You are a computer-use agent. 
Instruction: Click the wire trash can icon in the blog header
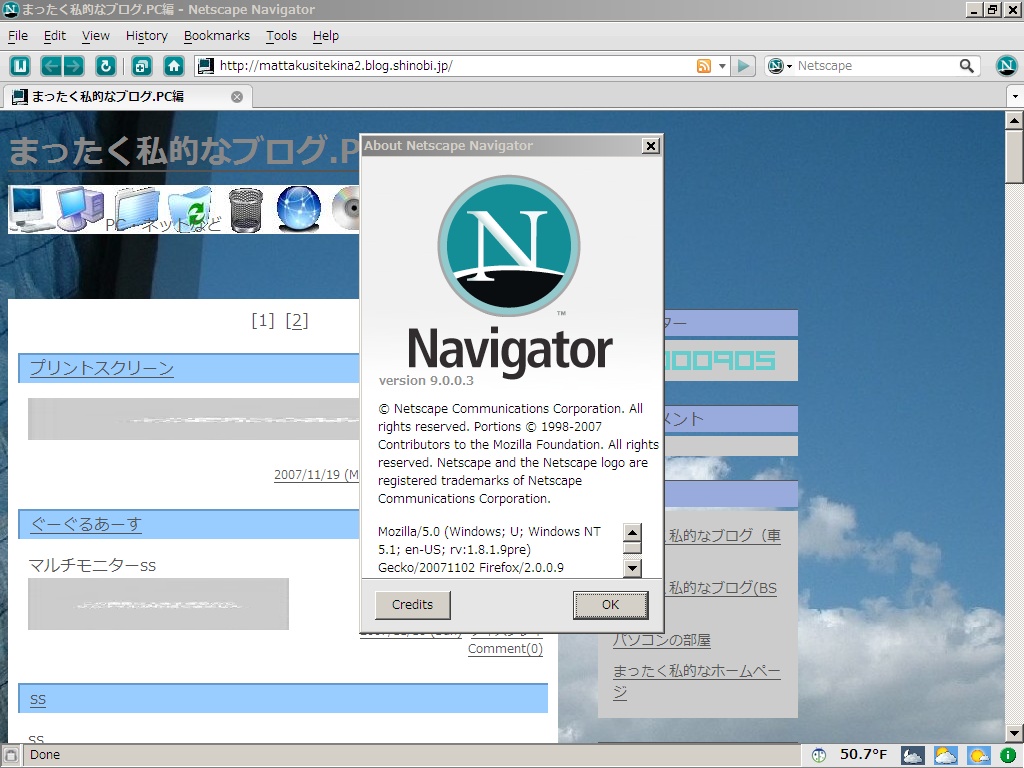click(246, 210)
